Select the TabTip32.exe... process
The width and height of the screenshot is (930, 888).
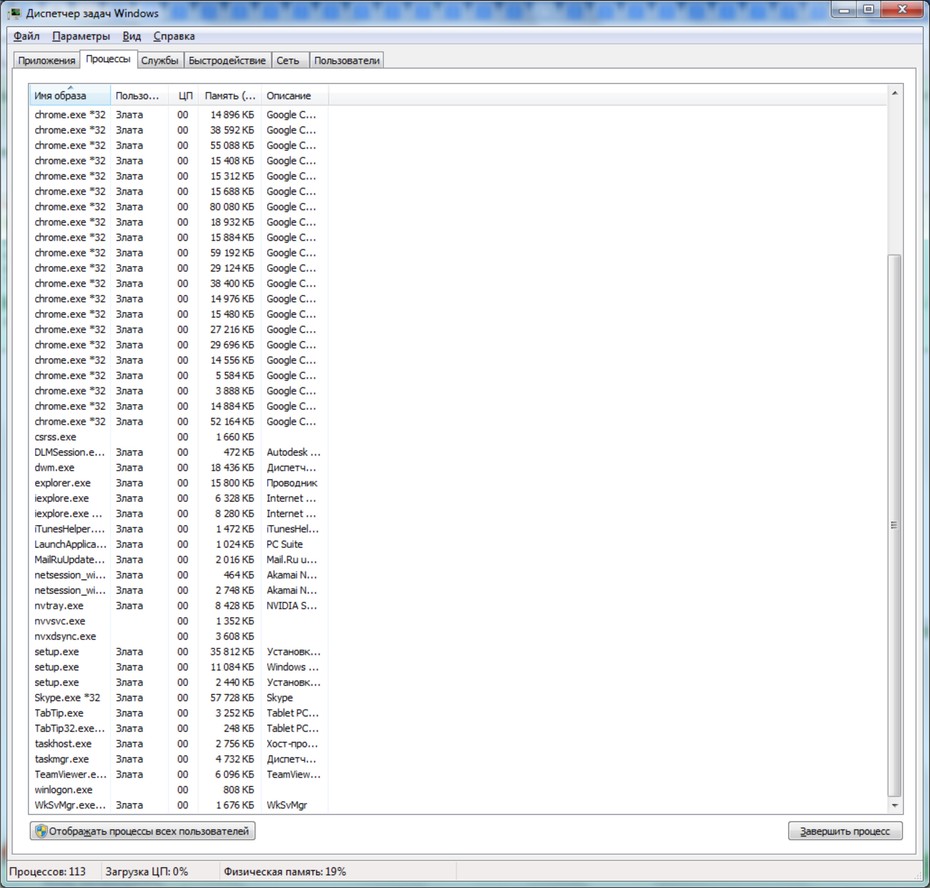178,729
